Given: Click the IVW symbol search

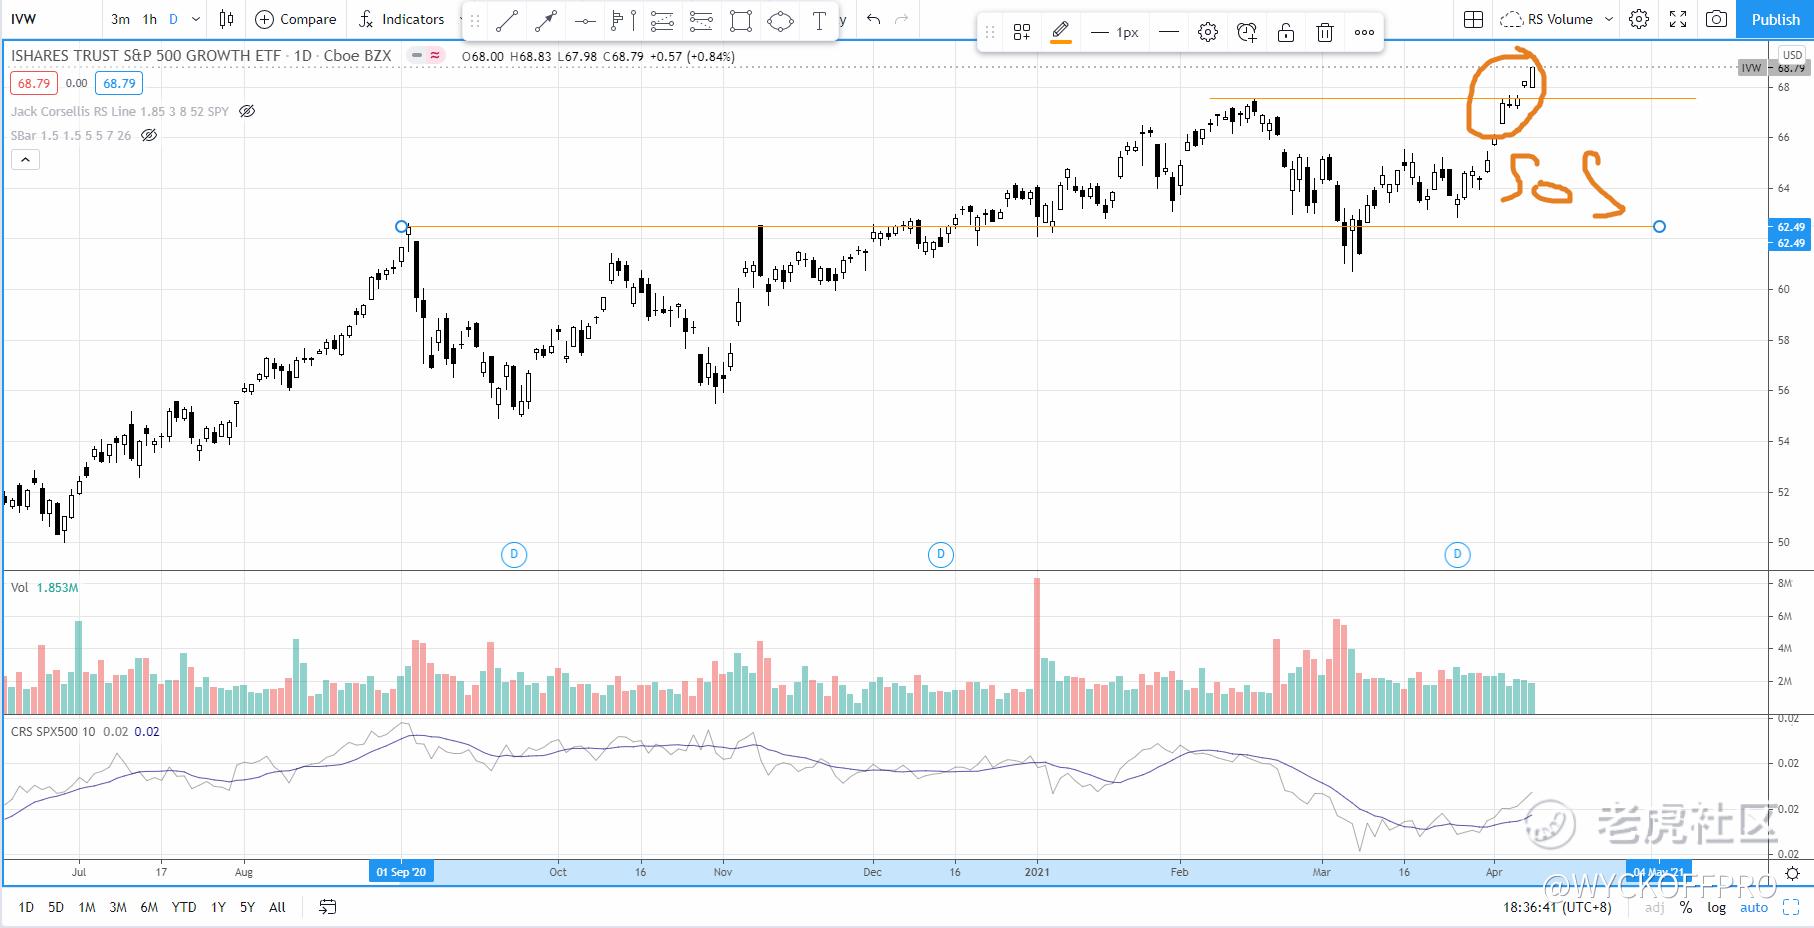Looking at the screenshot, I should tap(23, 19).
